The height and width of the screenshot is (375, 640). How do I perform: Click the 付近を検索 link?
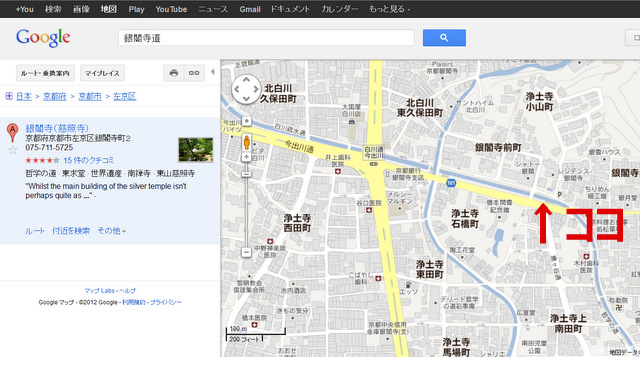pos(71,231)
